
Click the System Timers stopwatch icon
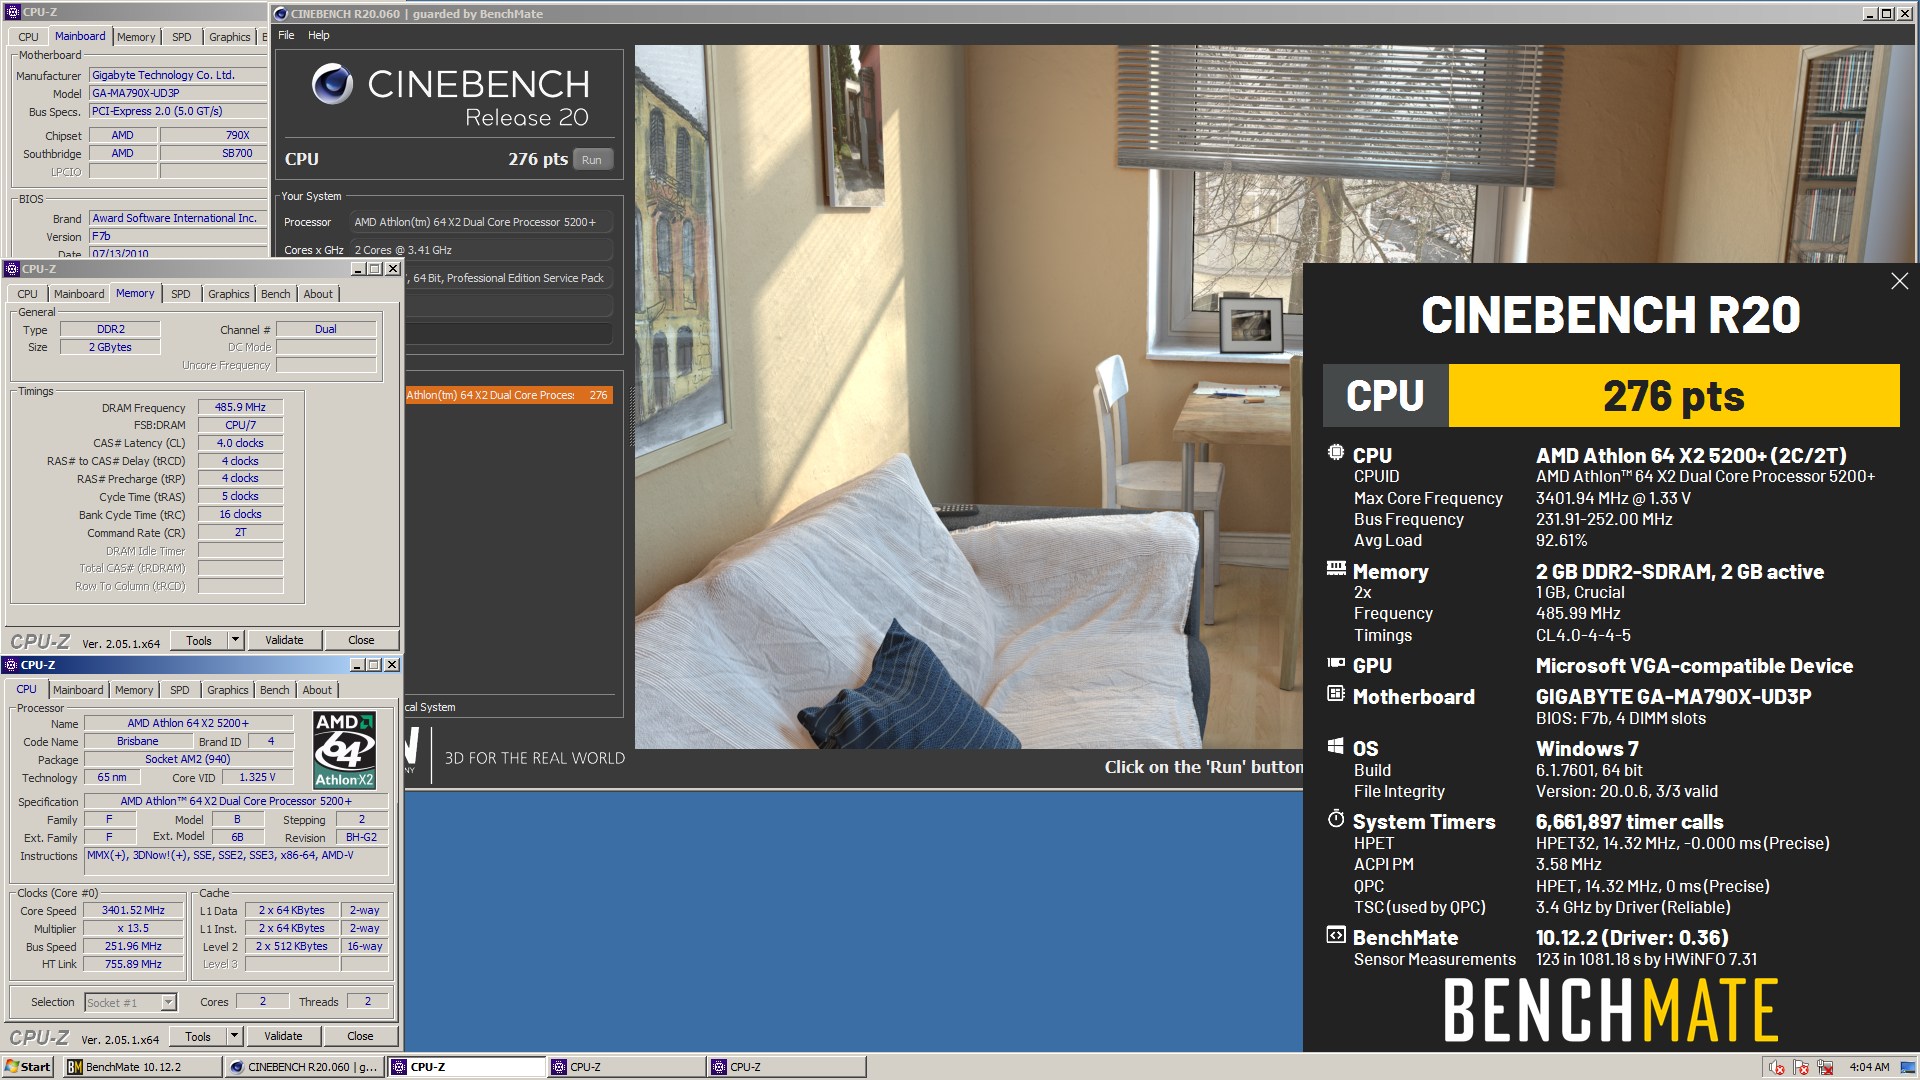click(x=1335, y=818)
